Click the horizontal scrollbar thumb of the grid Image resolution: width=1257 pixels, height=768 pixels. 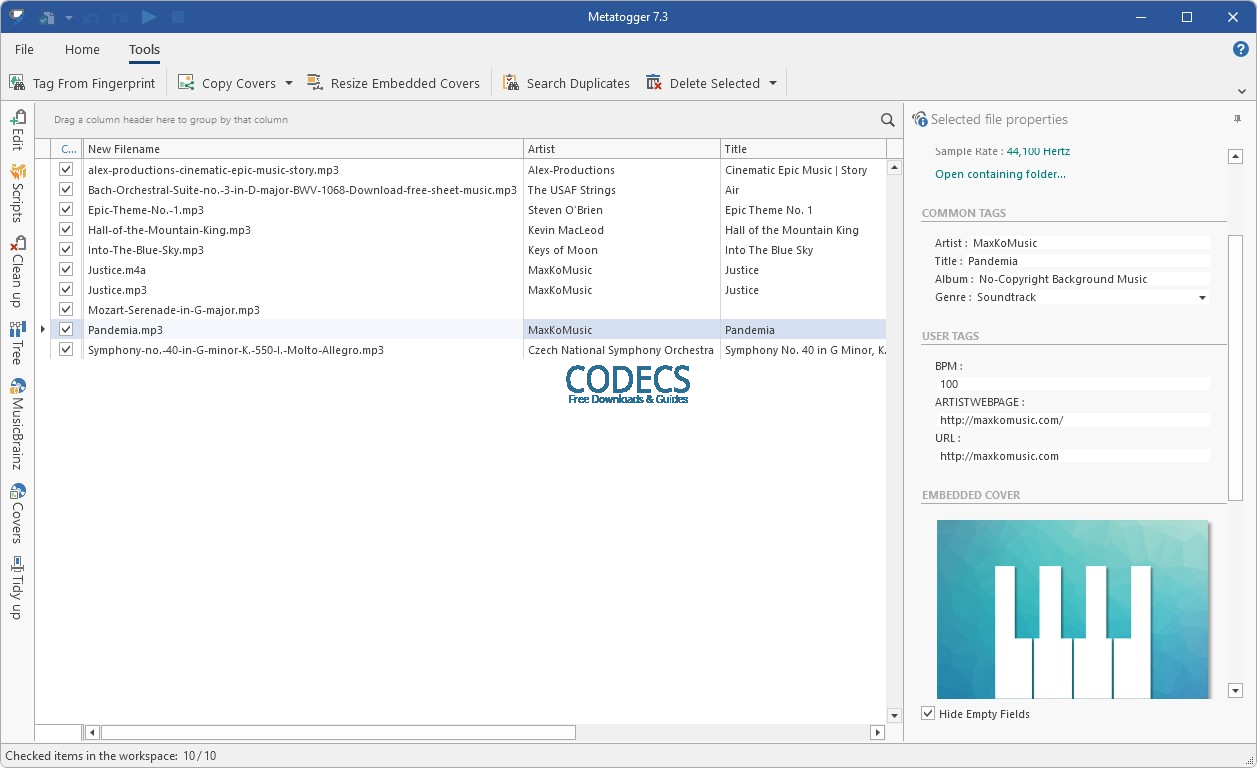click(x=338, y=732)
